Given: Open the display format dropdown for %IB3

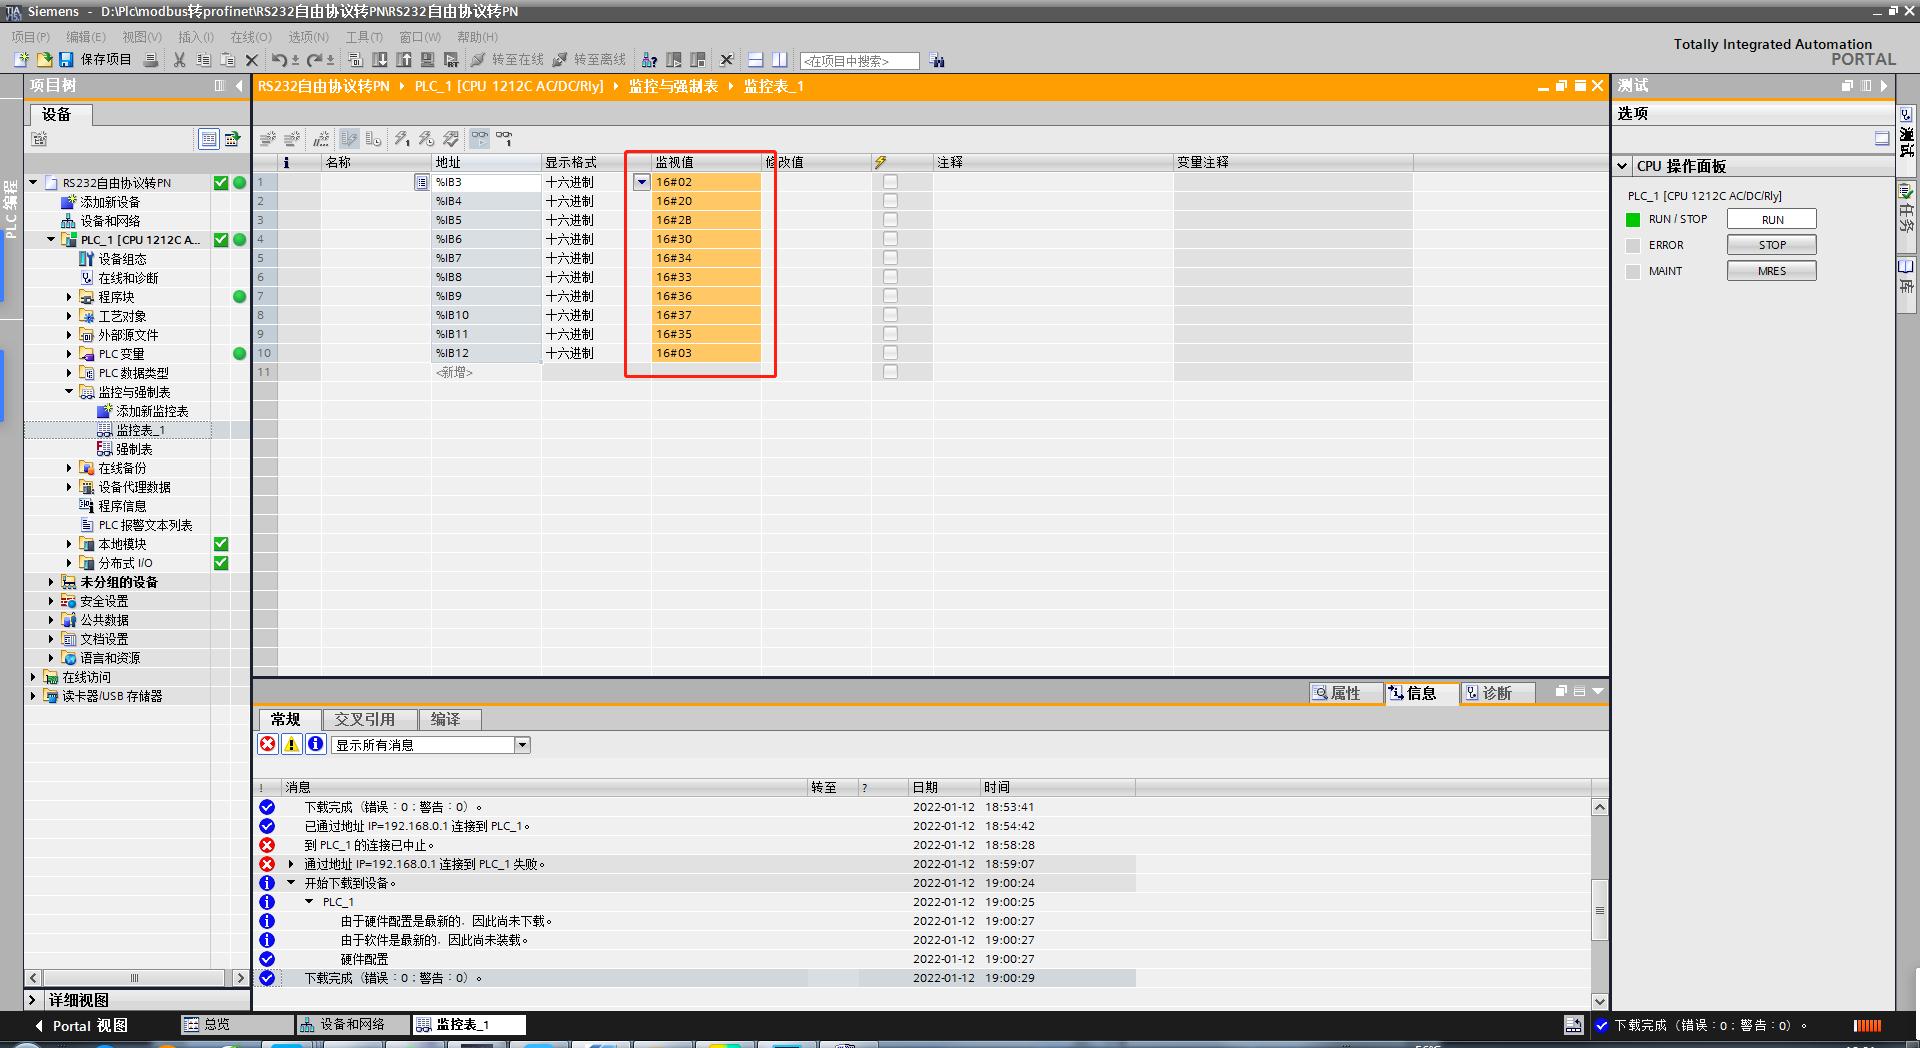Looking at the screenshot, I should point(642,182).
